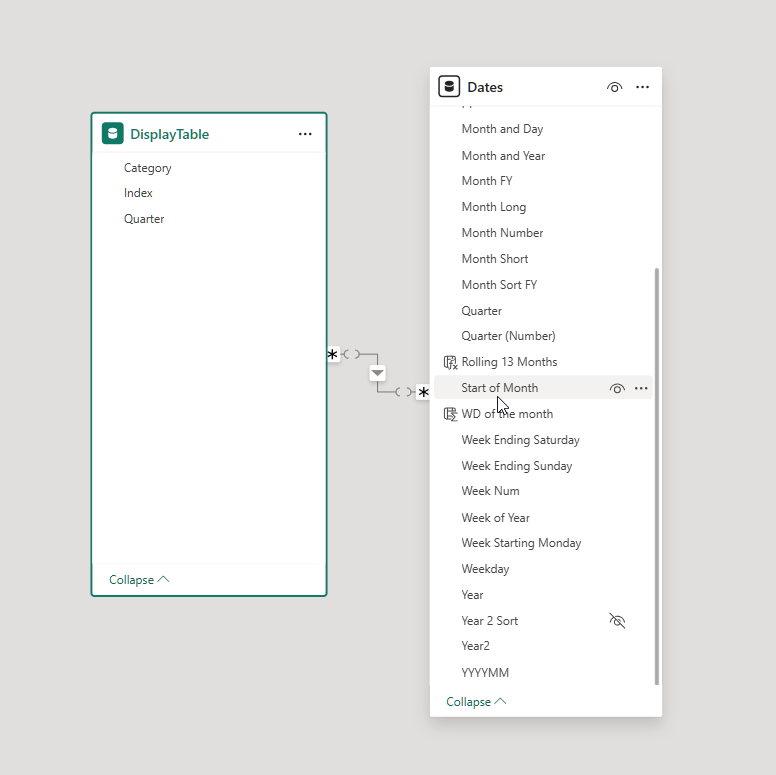Select the Week Ending Sunday field

click(517, 466)
